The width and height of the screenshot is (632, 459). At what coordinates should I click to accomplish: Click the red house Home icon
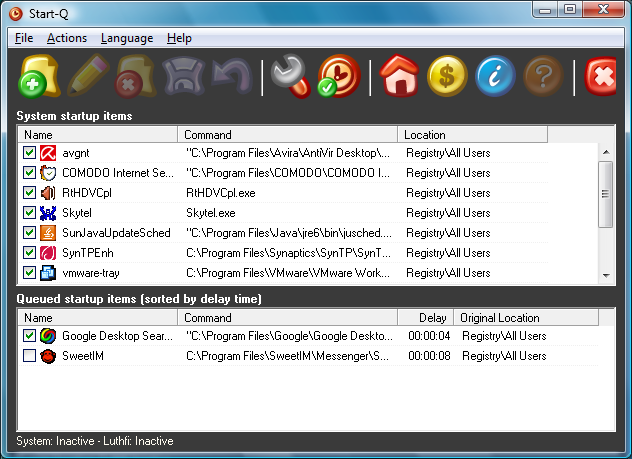tap(399, 75)
